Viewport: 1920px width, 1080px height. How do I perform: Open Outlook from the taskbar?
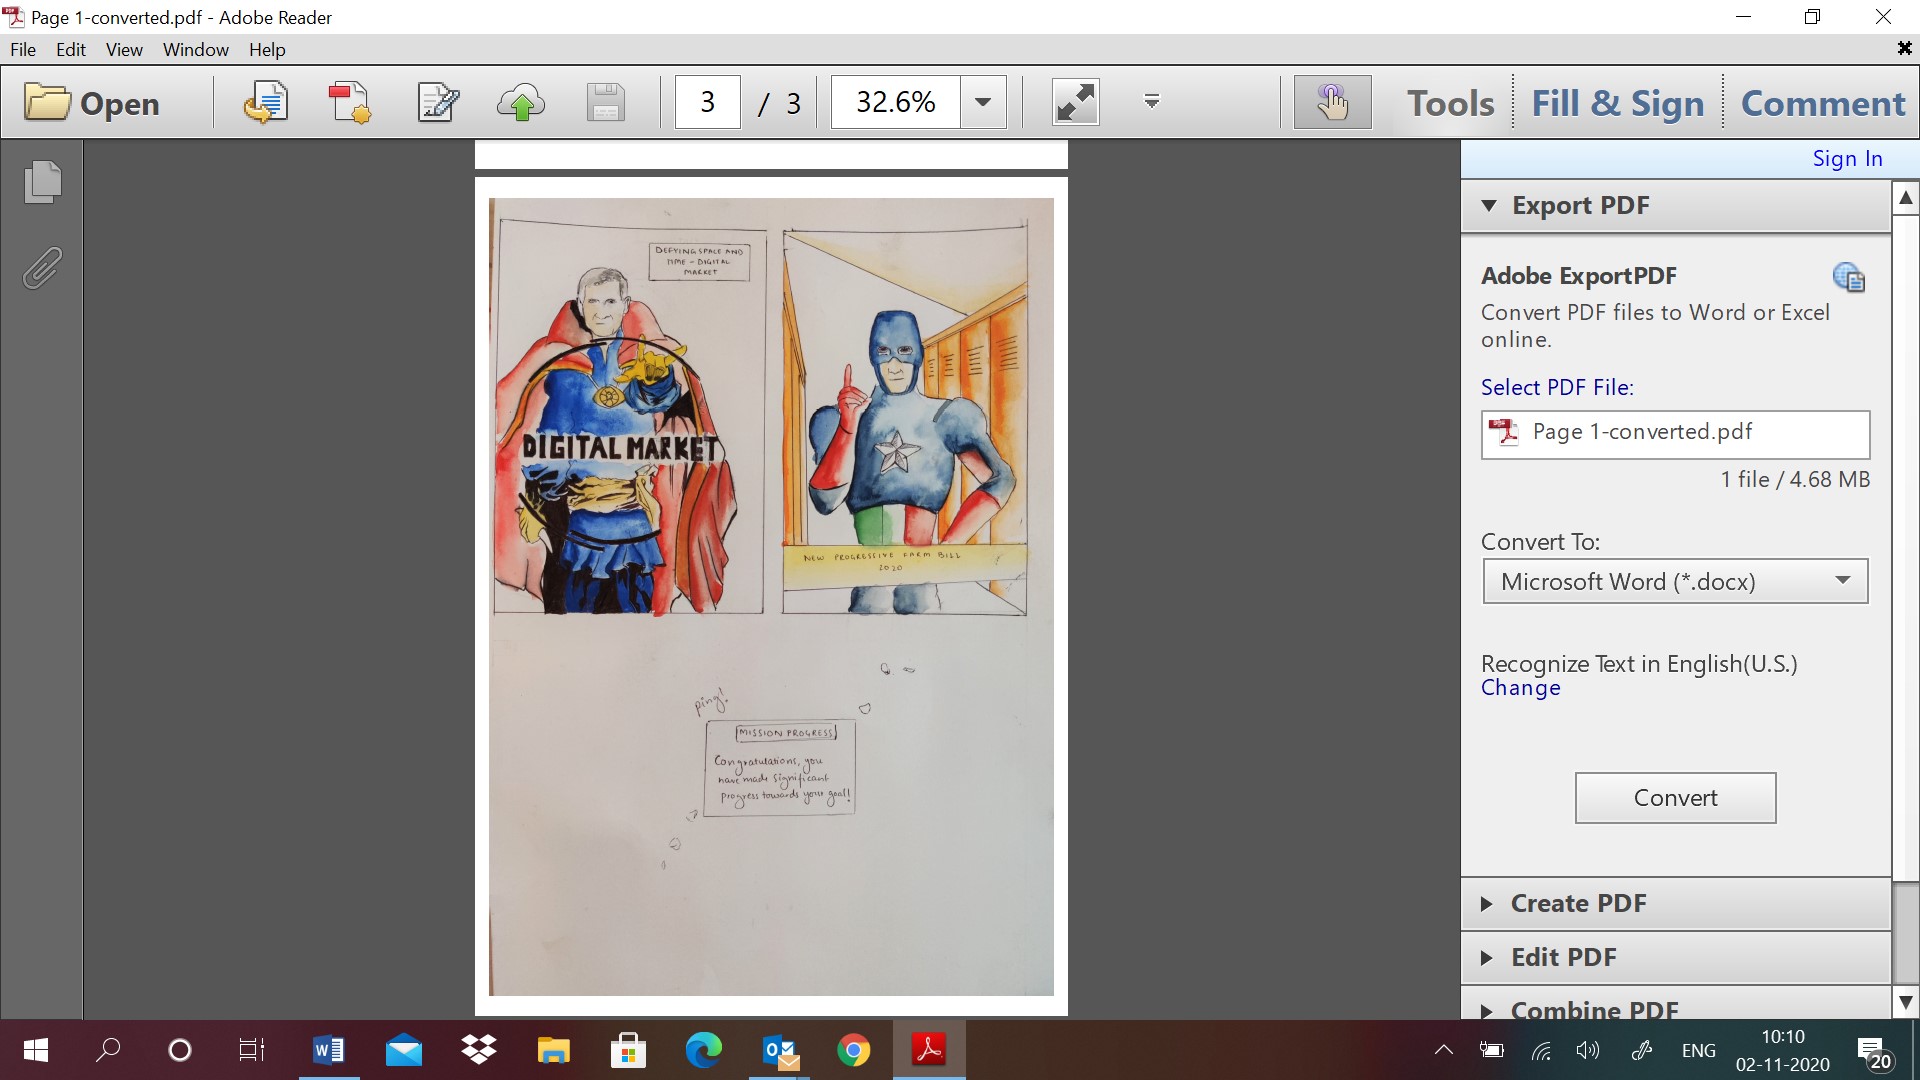point(779,1050)
